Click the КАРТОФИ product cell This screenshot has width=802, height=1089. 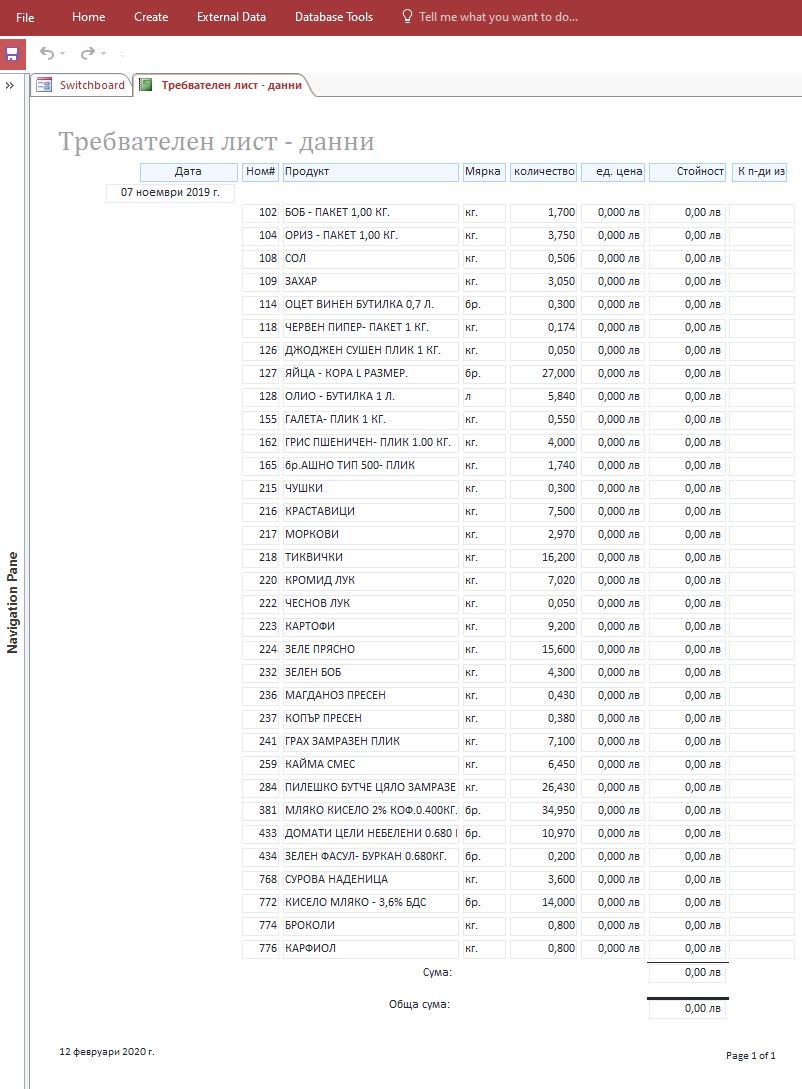(371, 626)
